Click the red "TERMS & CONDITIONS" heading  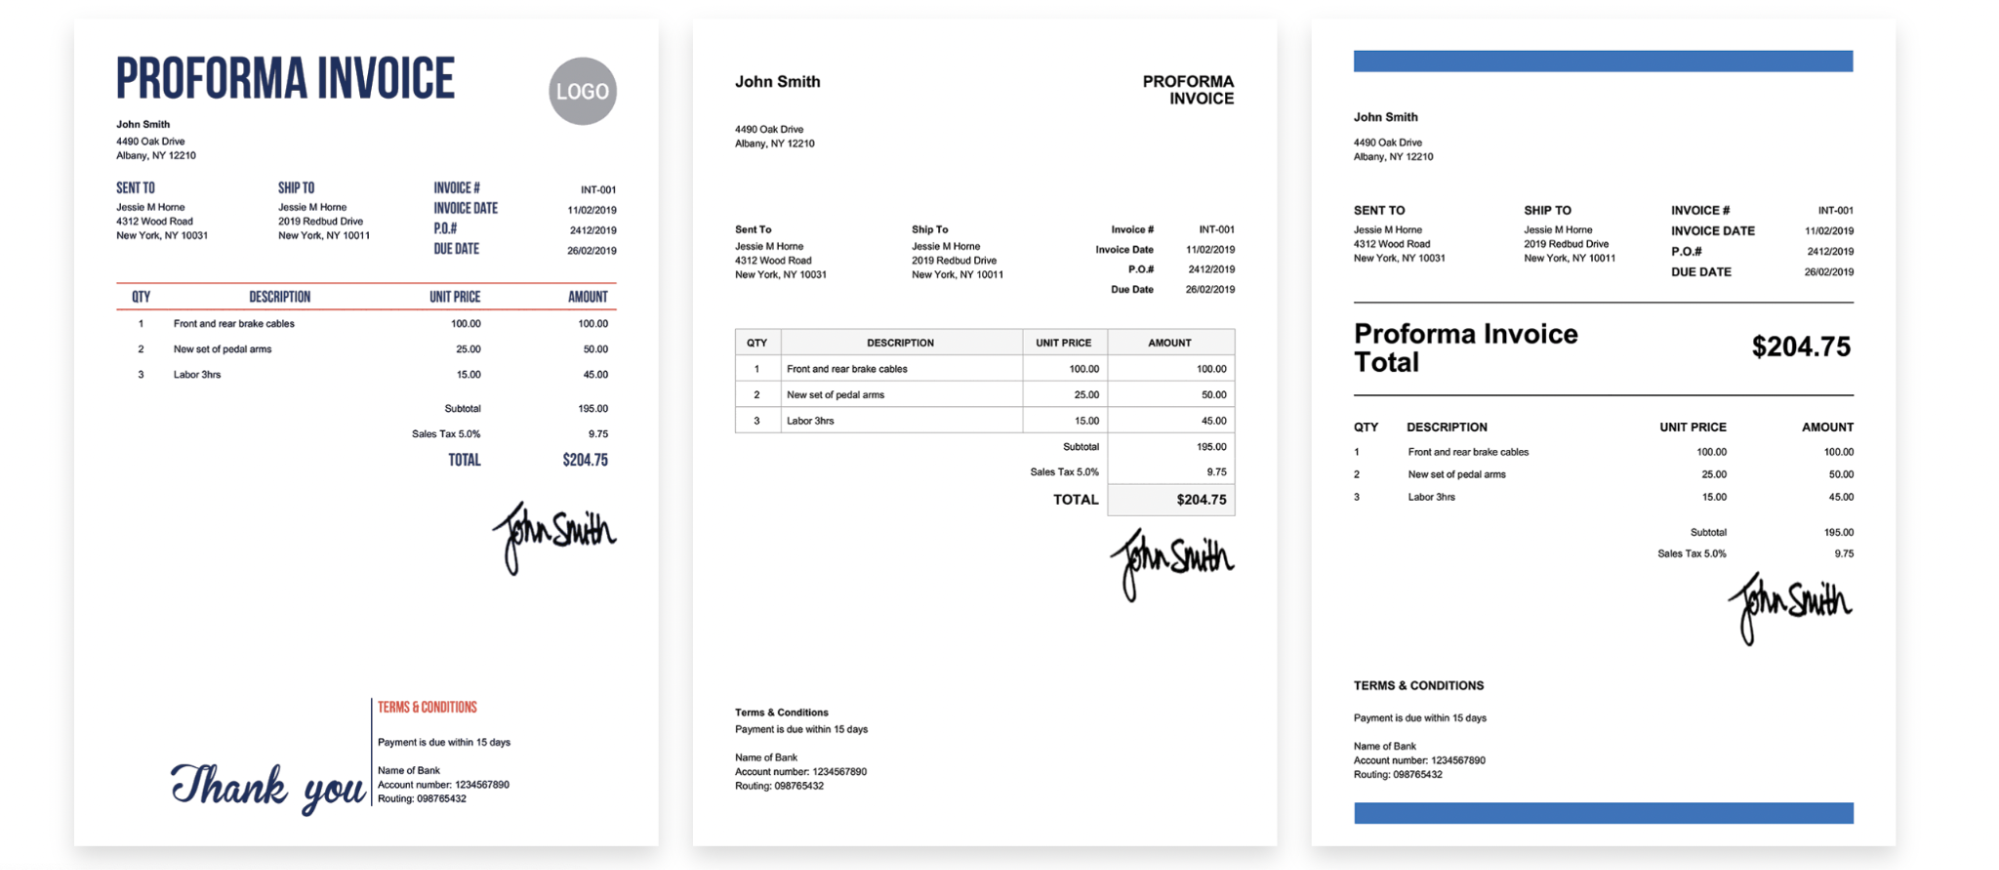click(427, 707)
